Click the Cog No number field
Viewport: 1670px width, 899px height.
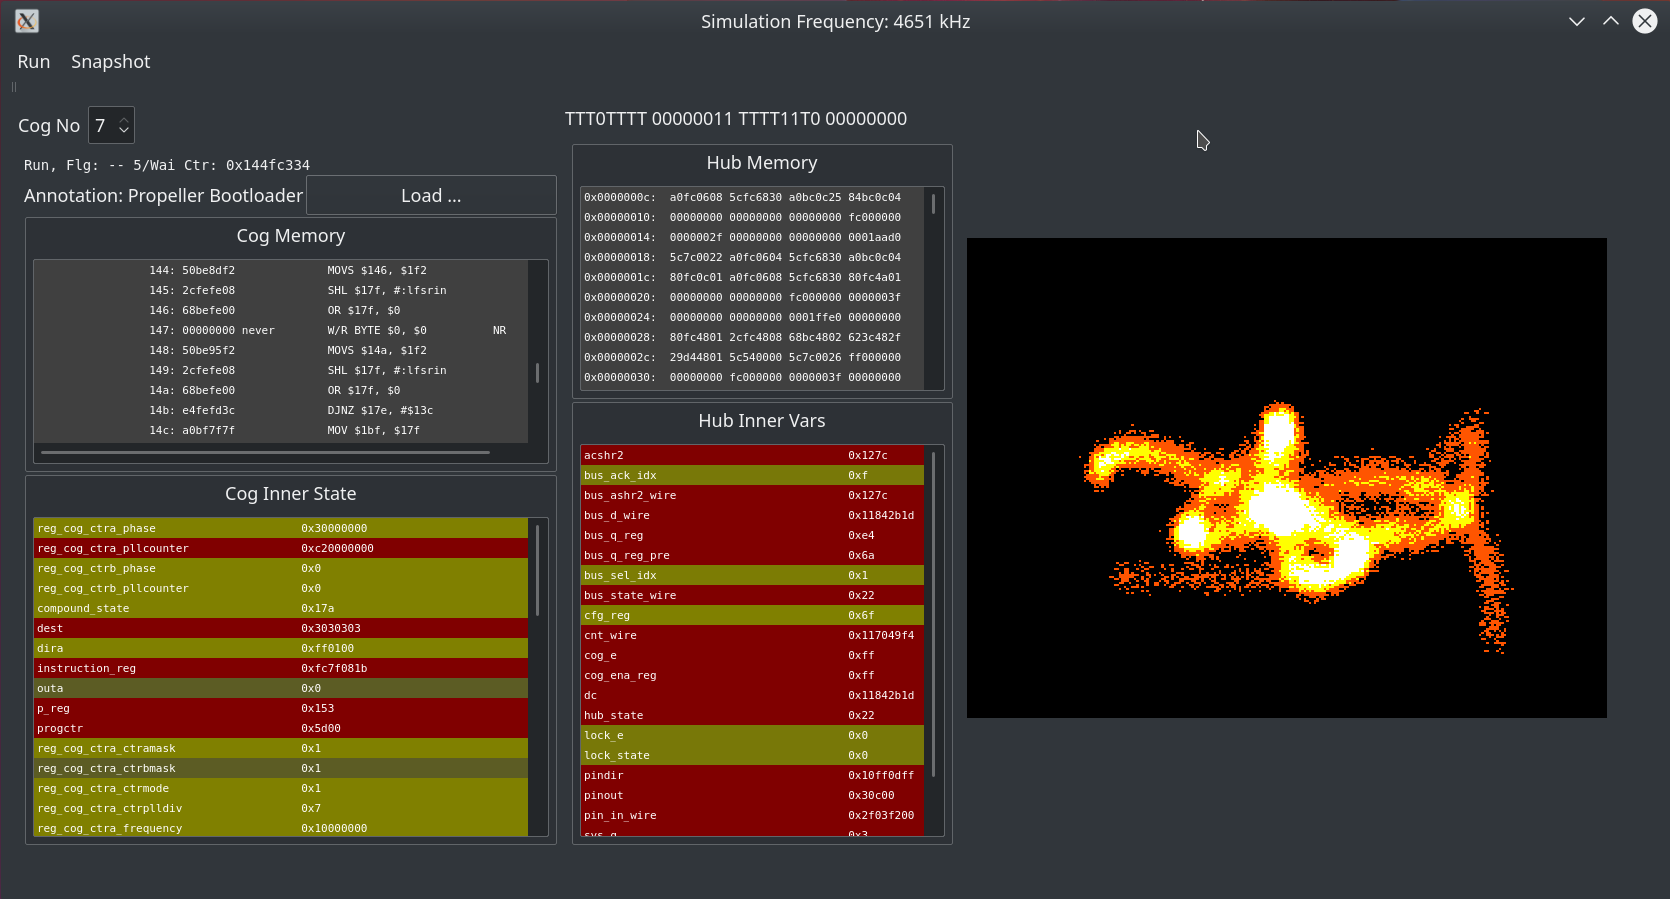coord(102,126)
